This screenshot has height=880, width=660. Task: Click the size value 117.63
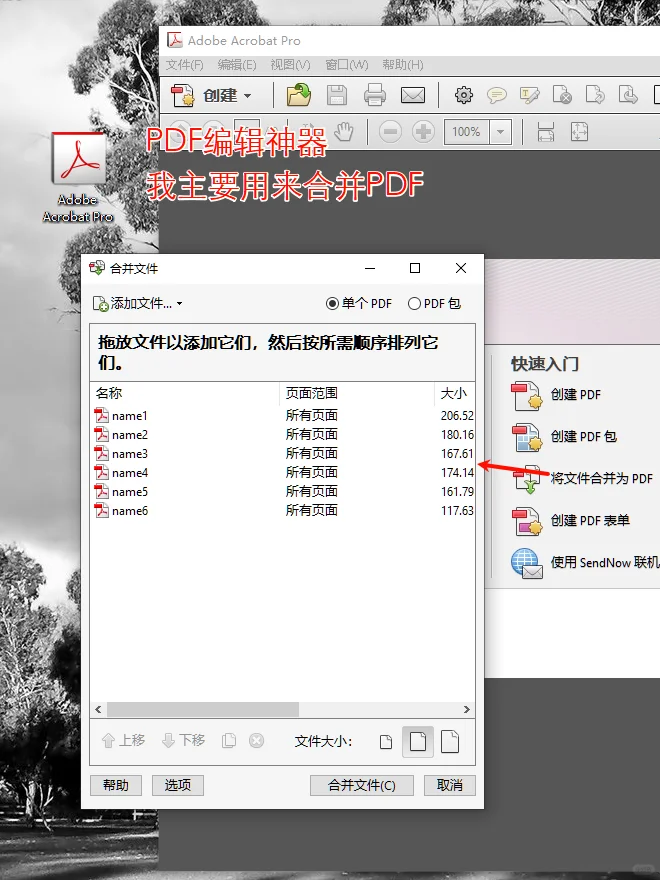pos(457,511)
